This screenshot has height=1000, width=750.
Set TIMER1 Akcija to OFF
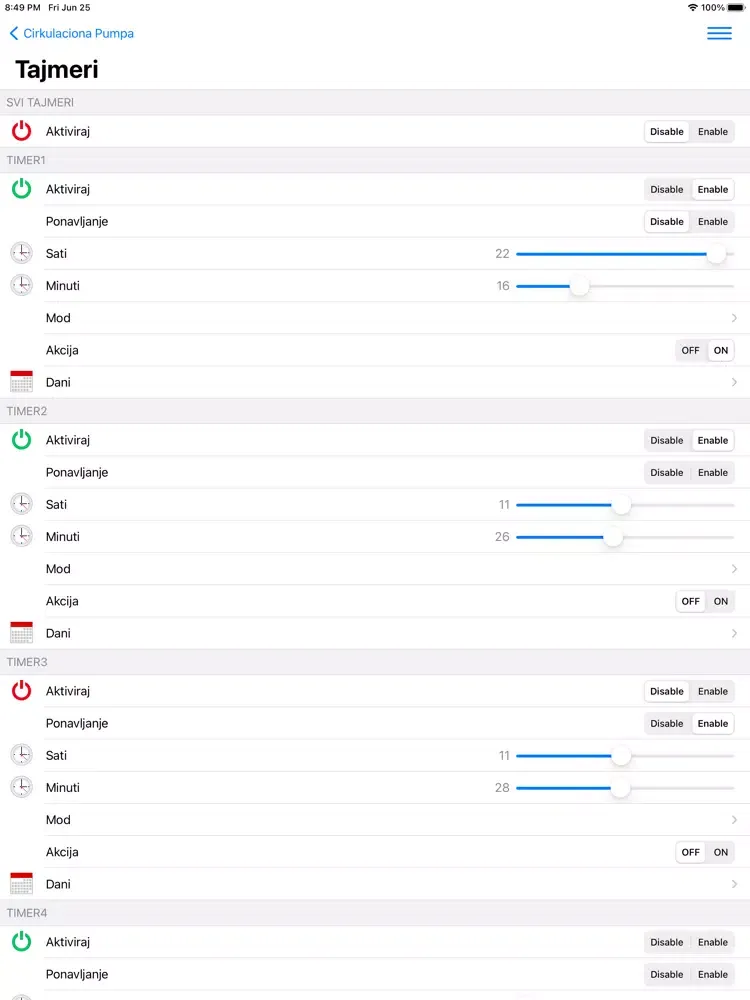690,350
